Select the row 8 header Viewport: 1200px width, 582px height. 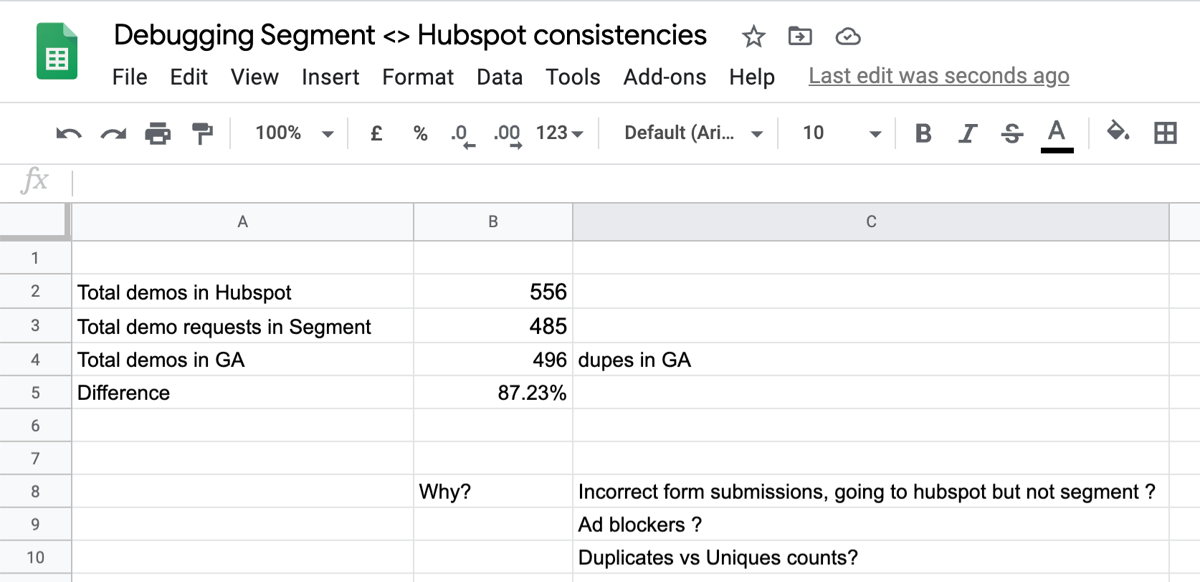pos(35,491)
